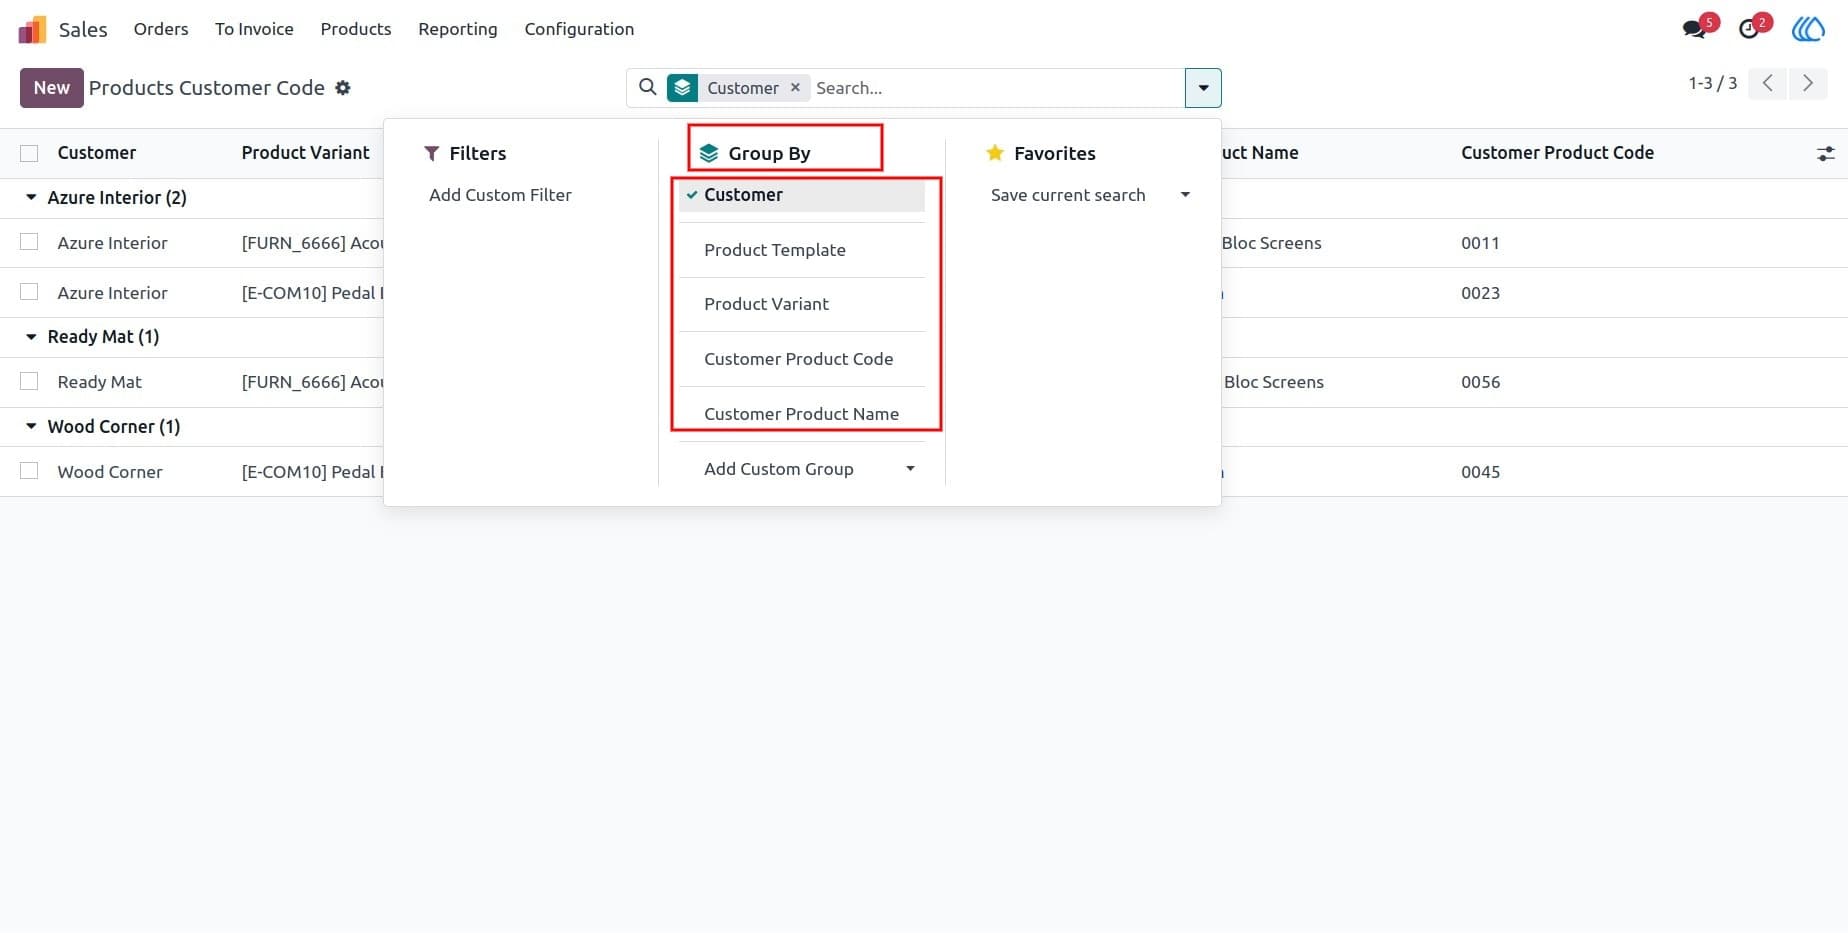Viewport: 1848px width, 933px height.
Task: Open the activities clock icon
Action: [1749, 29]
